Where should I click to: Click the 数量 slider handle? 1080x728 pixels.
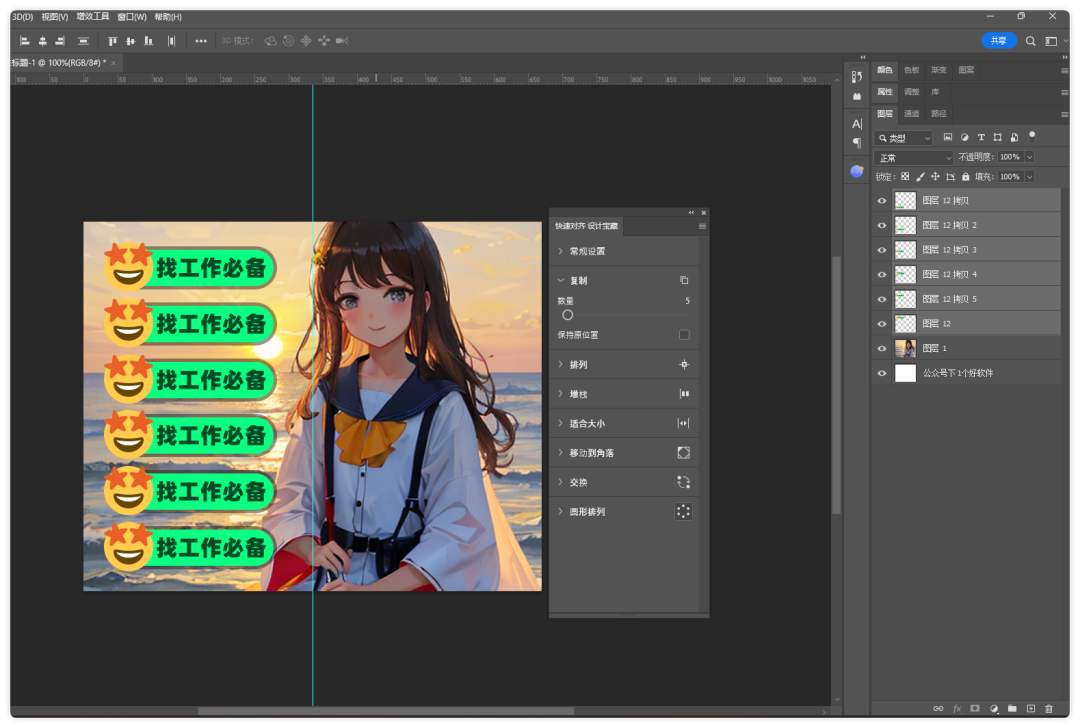tap(567, 315)
